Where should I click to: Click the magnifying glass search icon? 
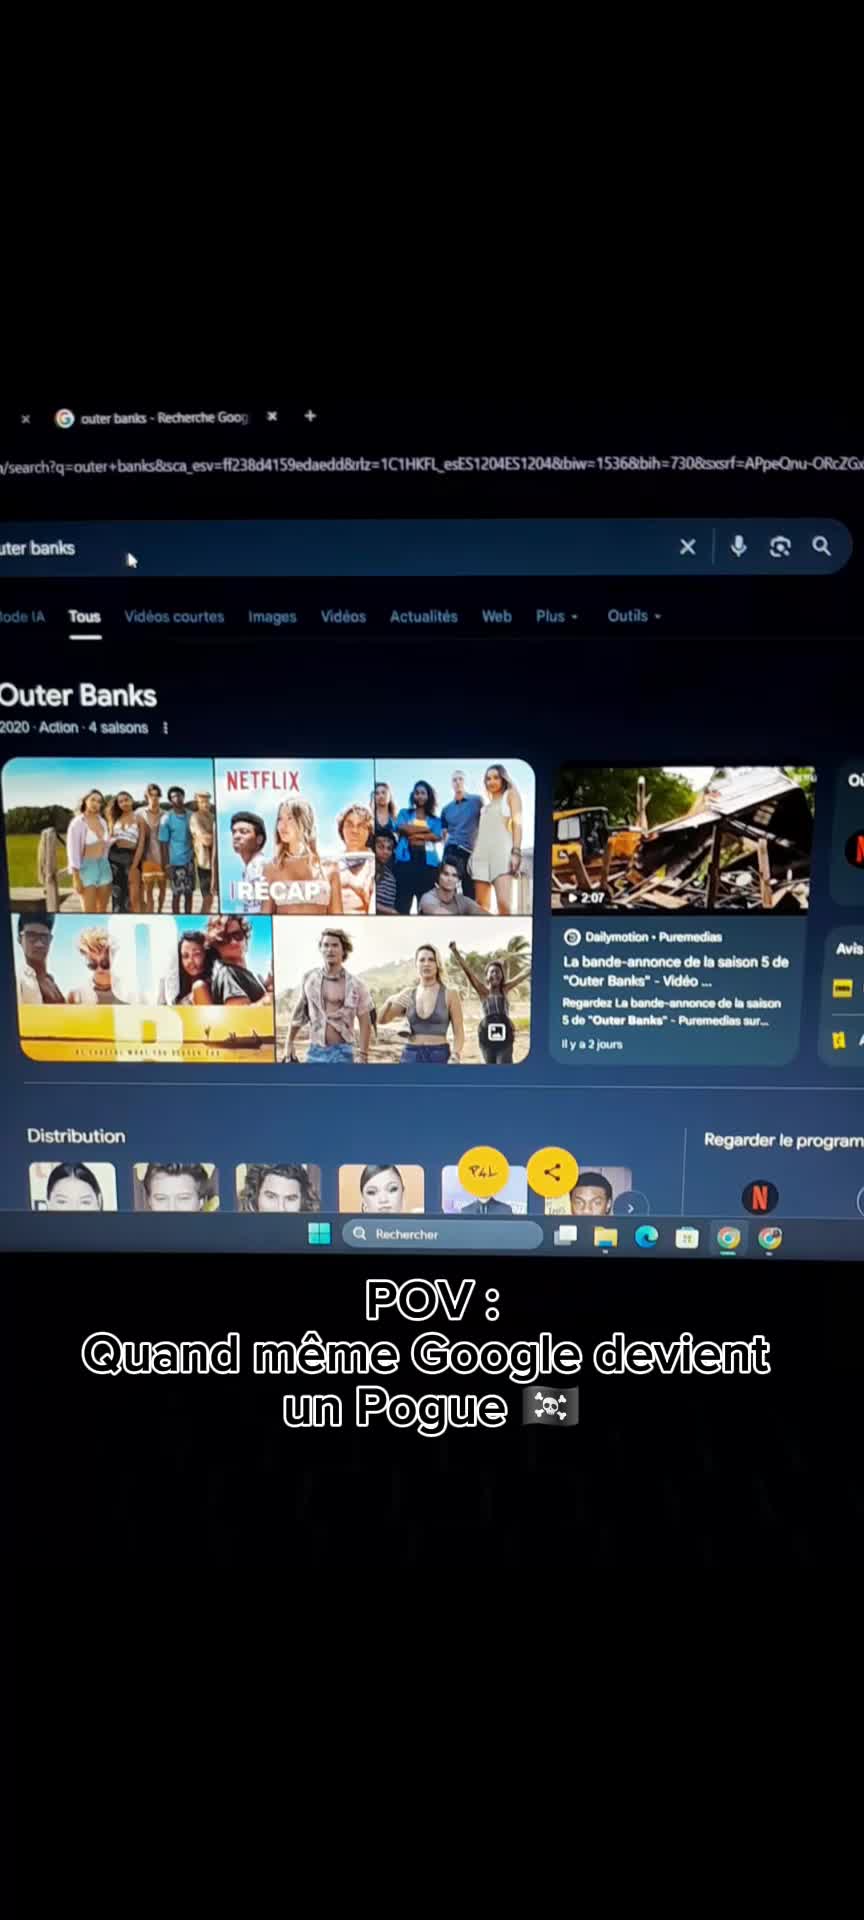(821, 546)
